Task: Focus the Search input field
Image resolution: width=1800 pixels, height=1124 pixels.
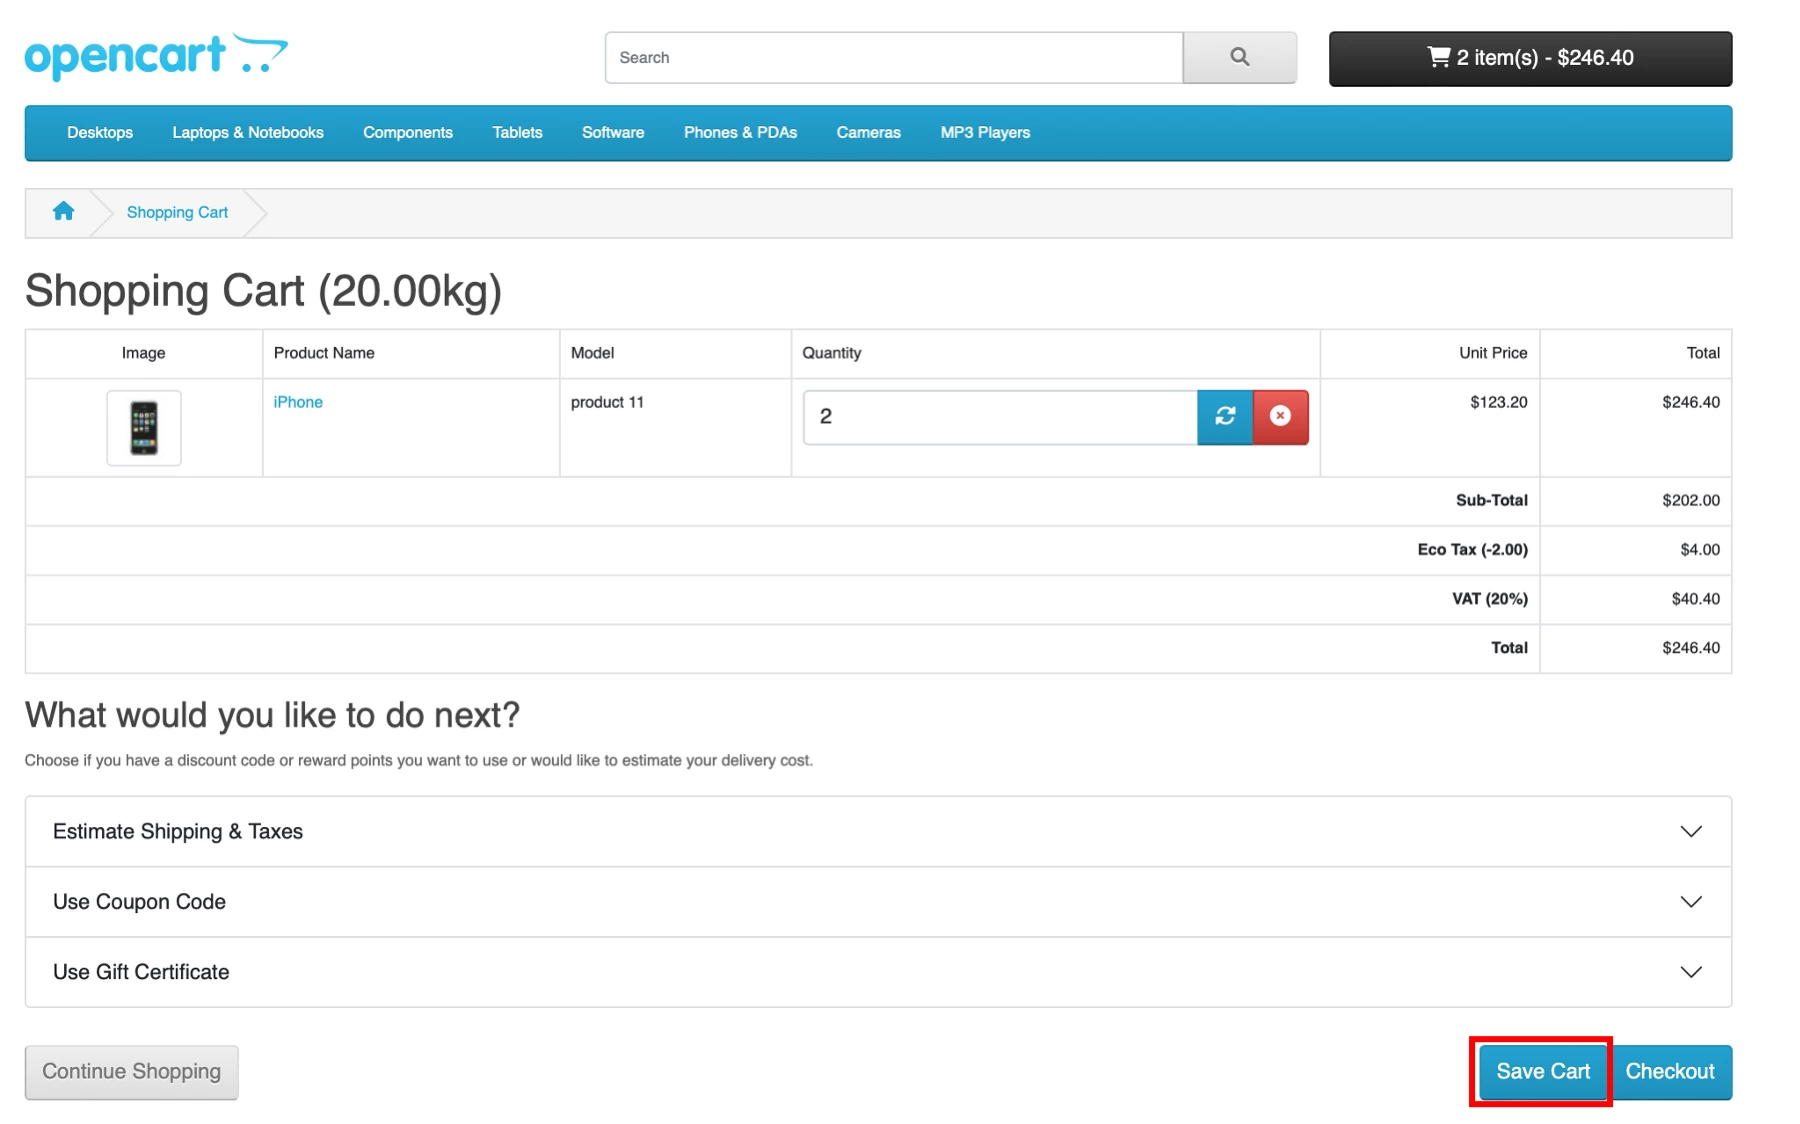Action: [893, 57]
